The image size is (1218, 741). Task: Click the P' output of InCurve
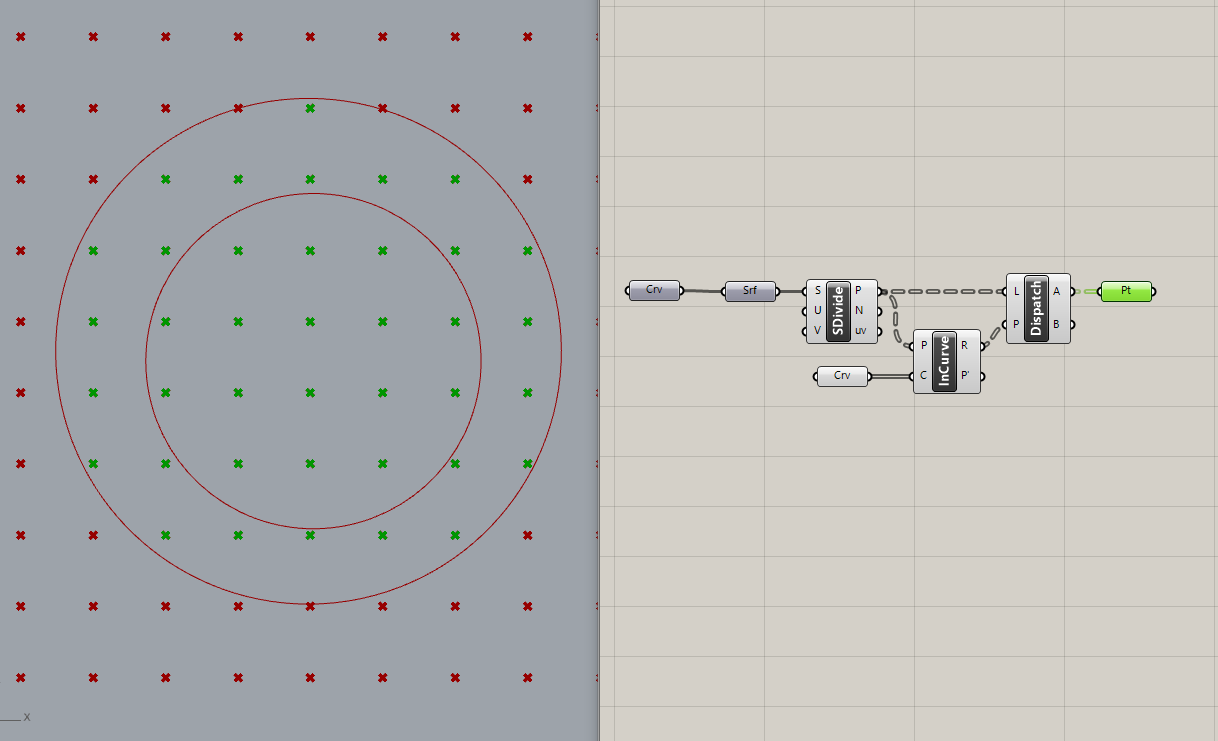(965, 376)
